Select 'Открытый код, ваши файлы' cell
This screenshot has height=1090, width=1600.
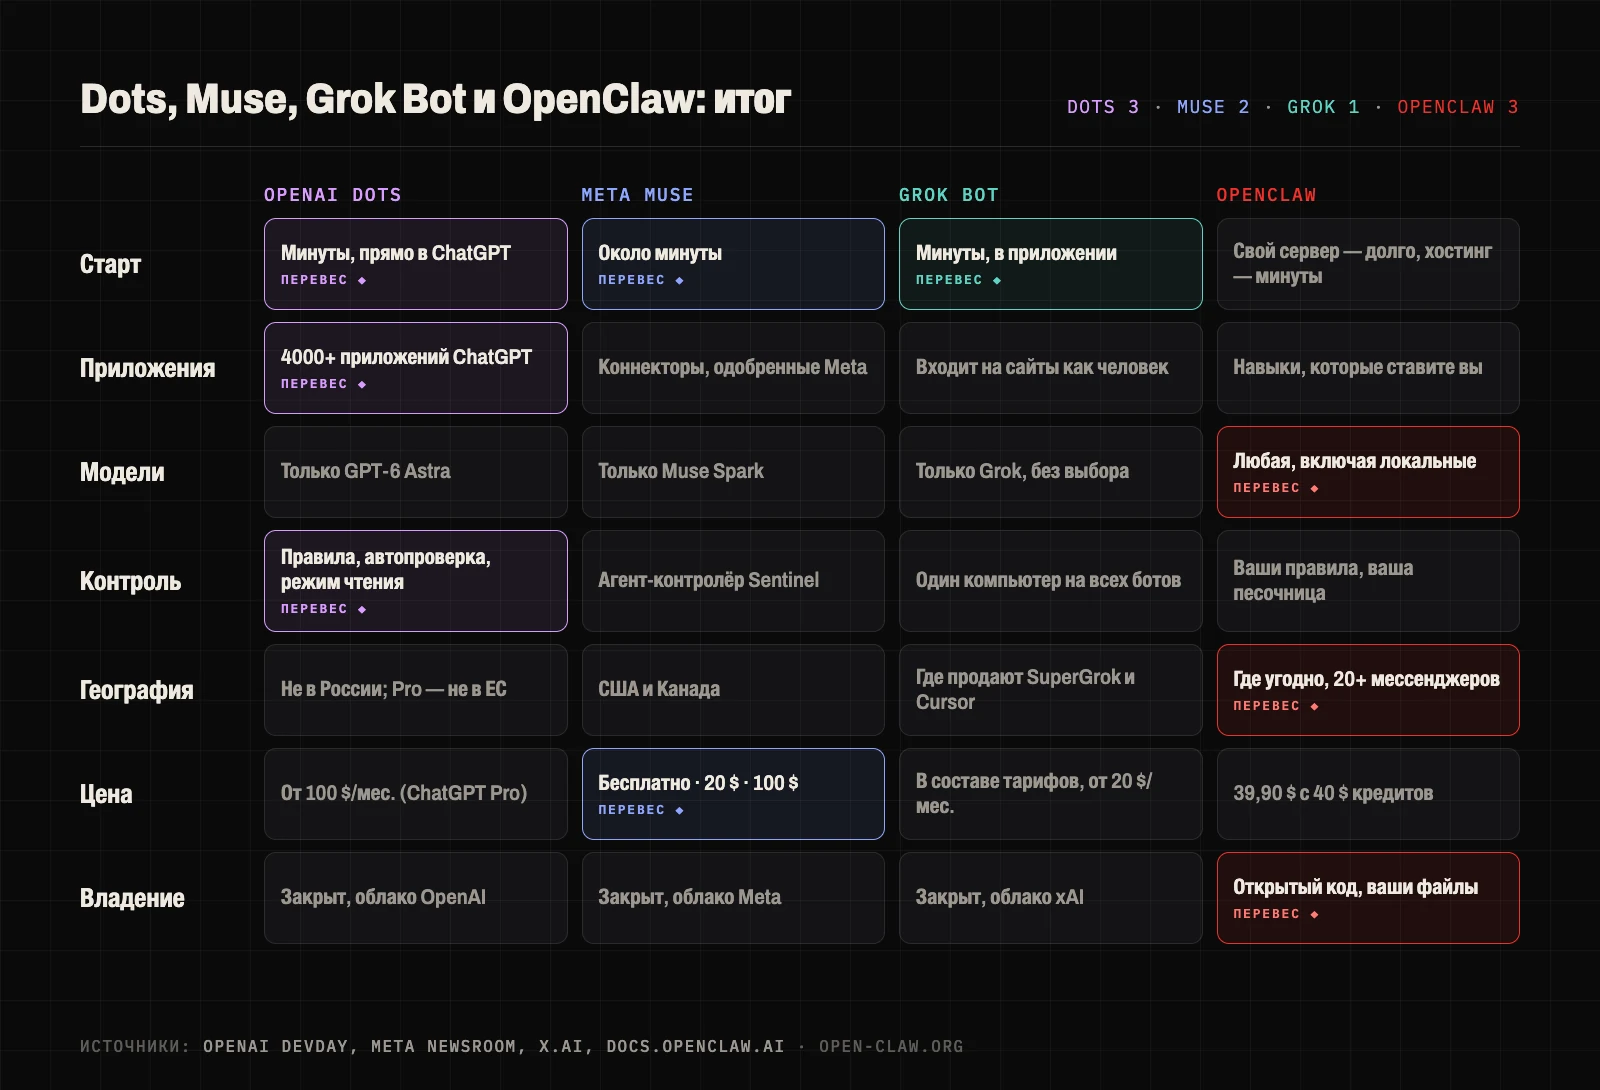[x=1368, y=898]
